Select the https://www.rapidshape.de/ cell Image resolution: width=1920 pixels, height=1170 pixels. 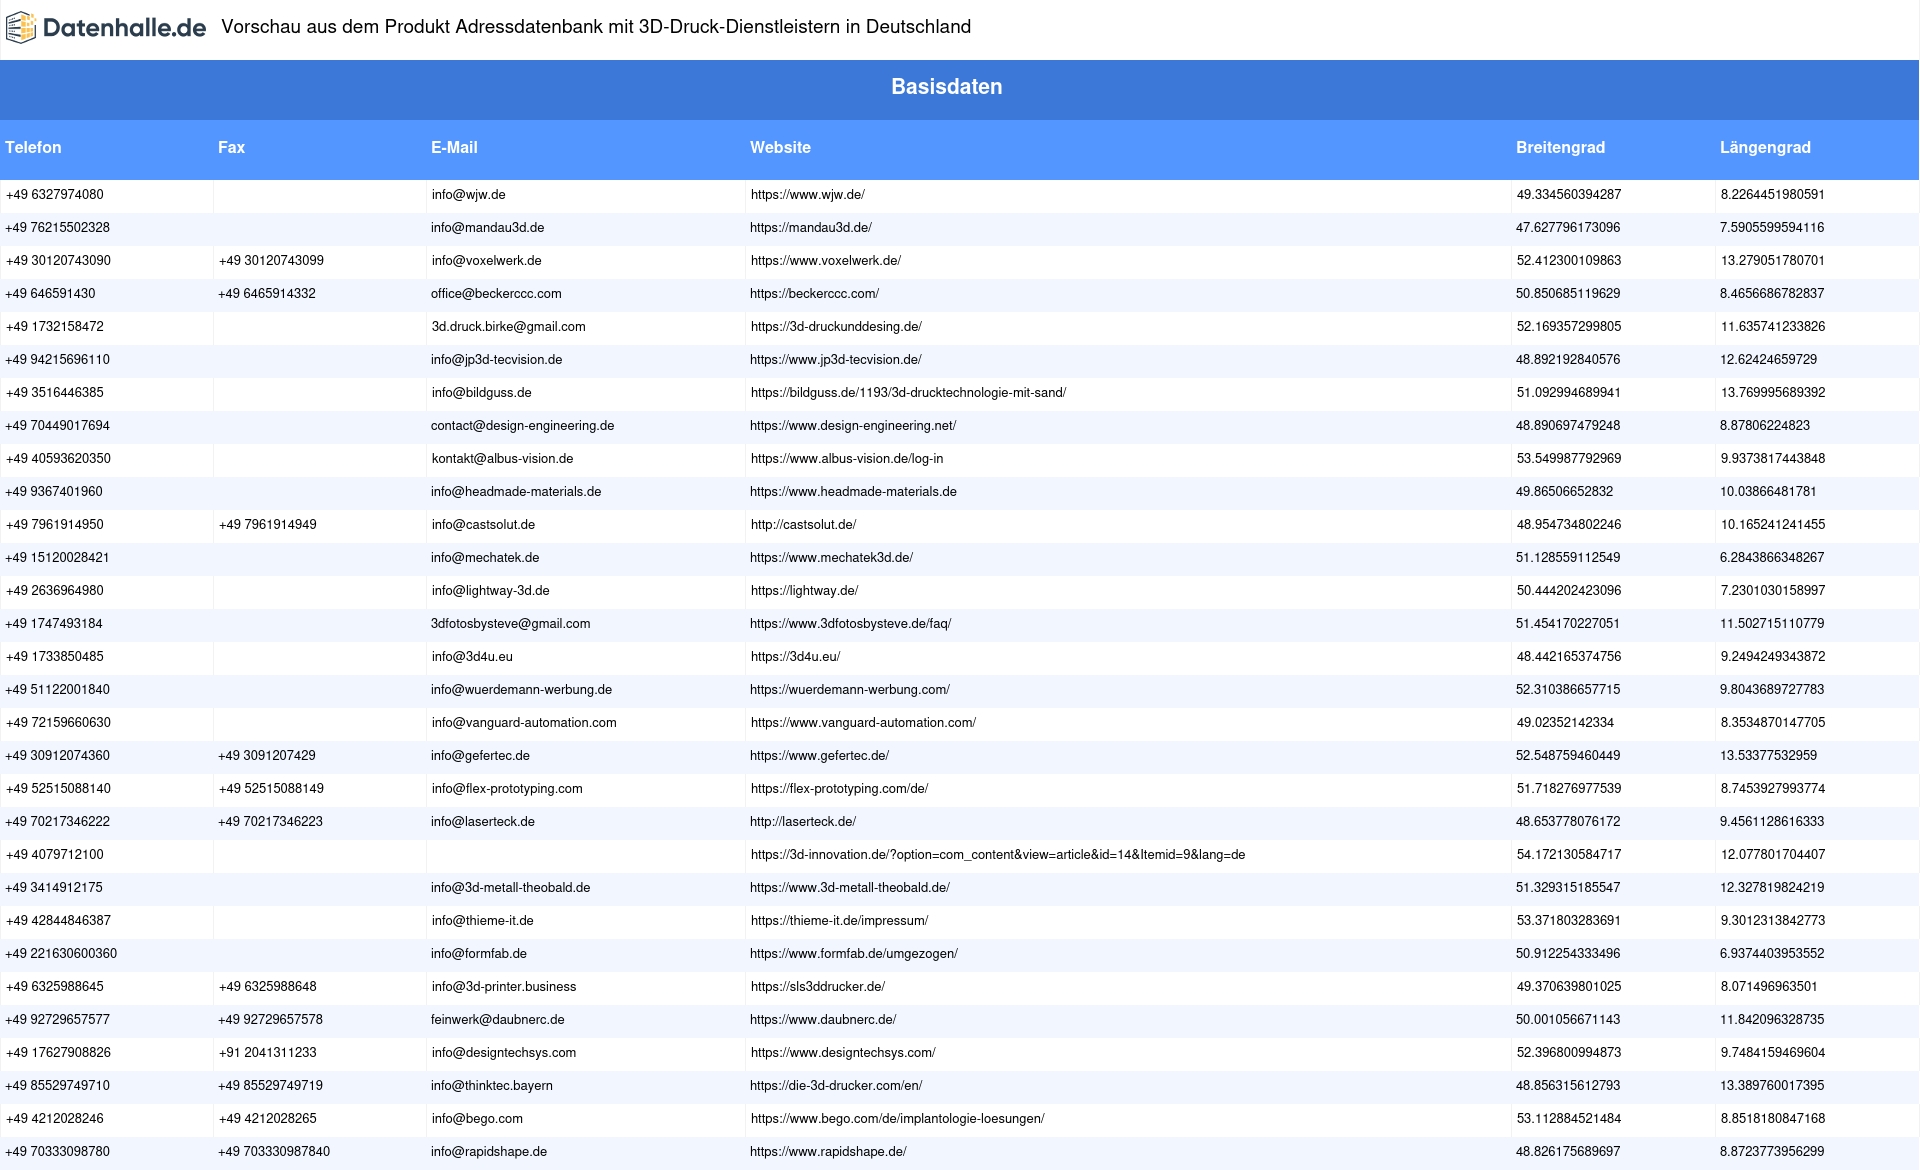[828, 1152]
